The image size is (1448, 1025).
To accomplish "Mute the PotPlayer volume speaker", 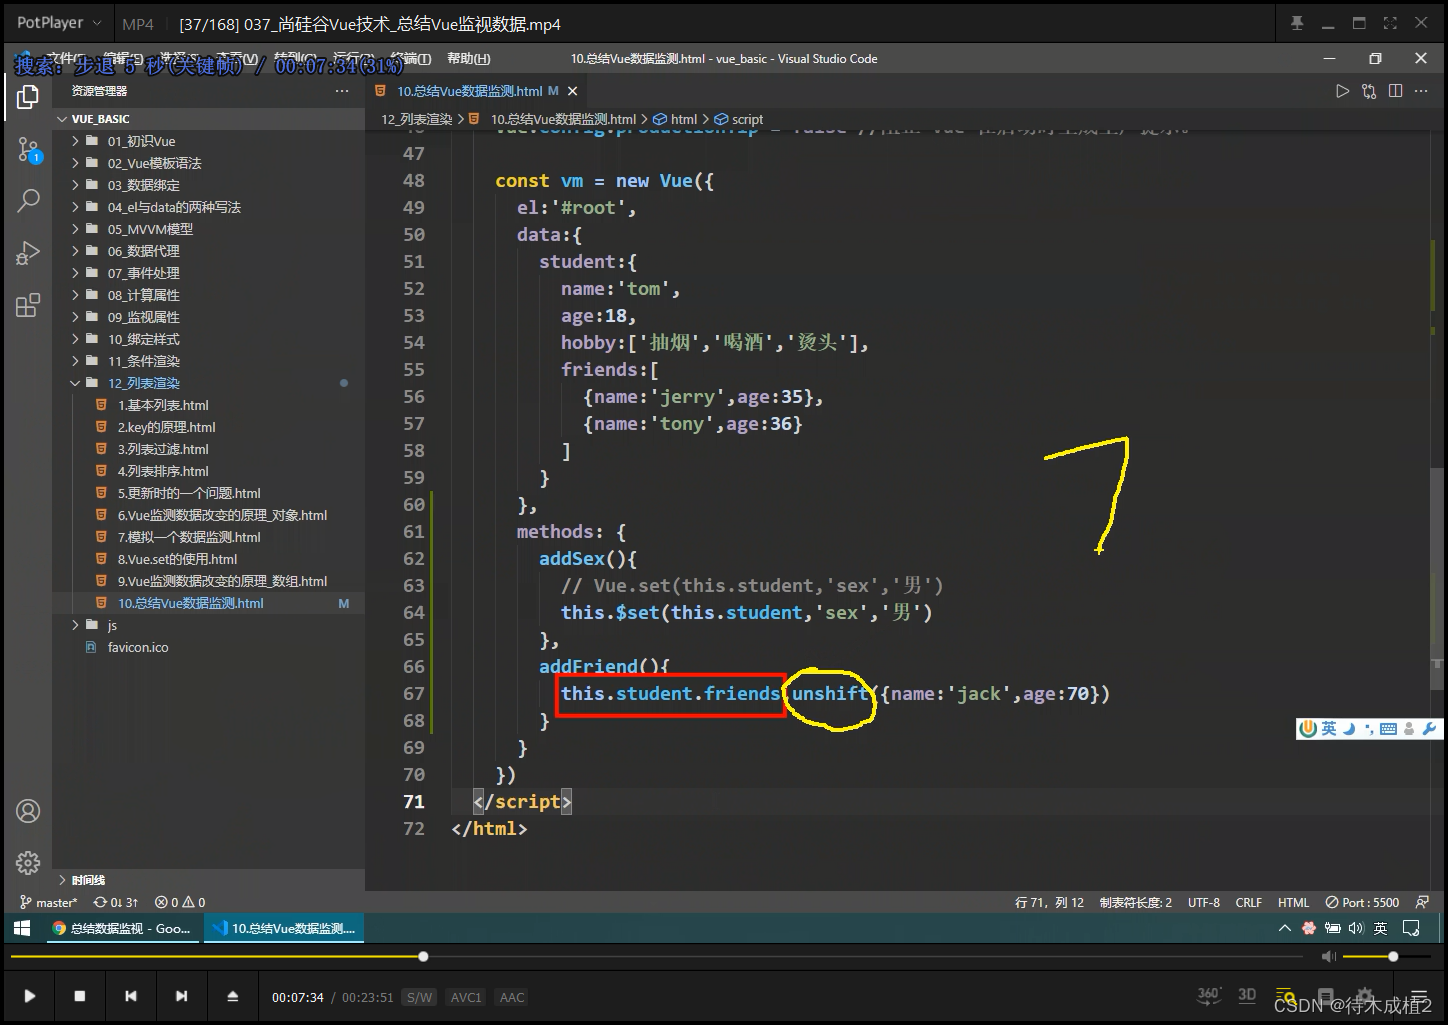I will tap(1328, 957).
